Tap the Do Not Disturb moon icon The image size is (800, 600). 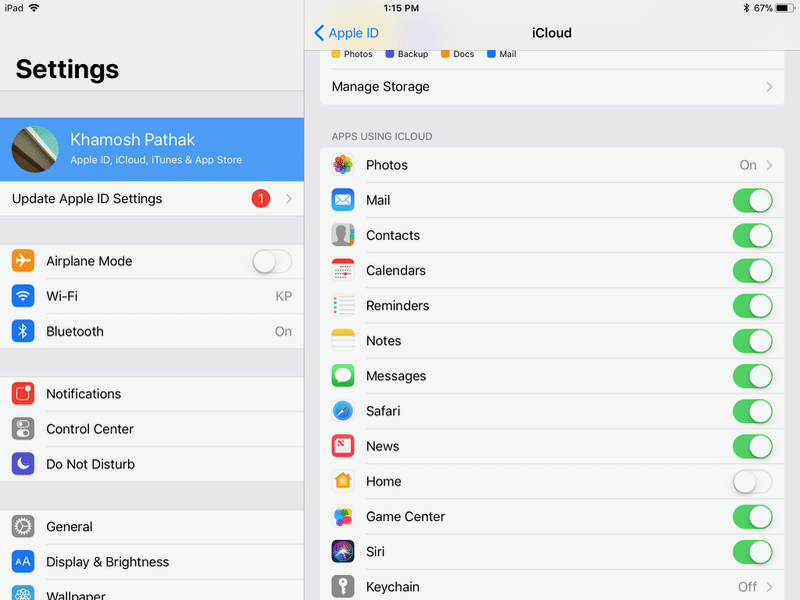[23, 464]
